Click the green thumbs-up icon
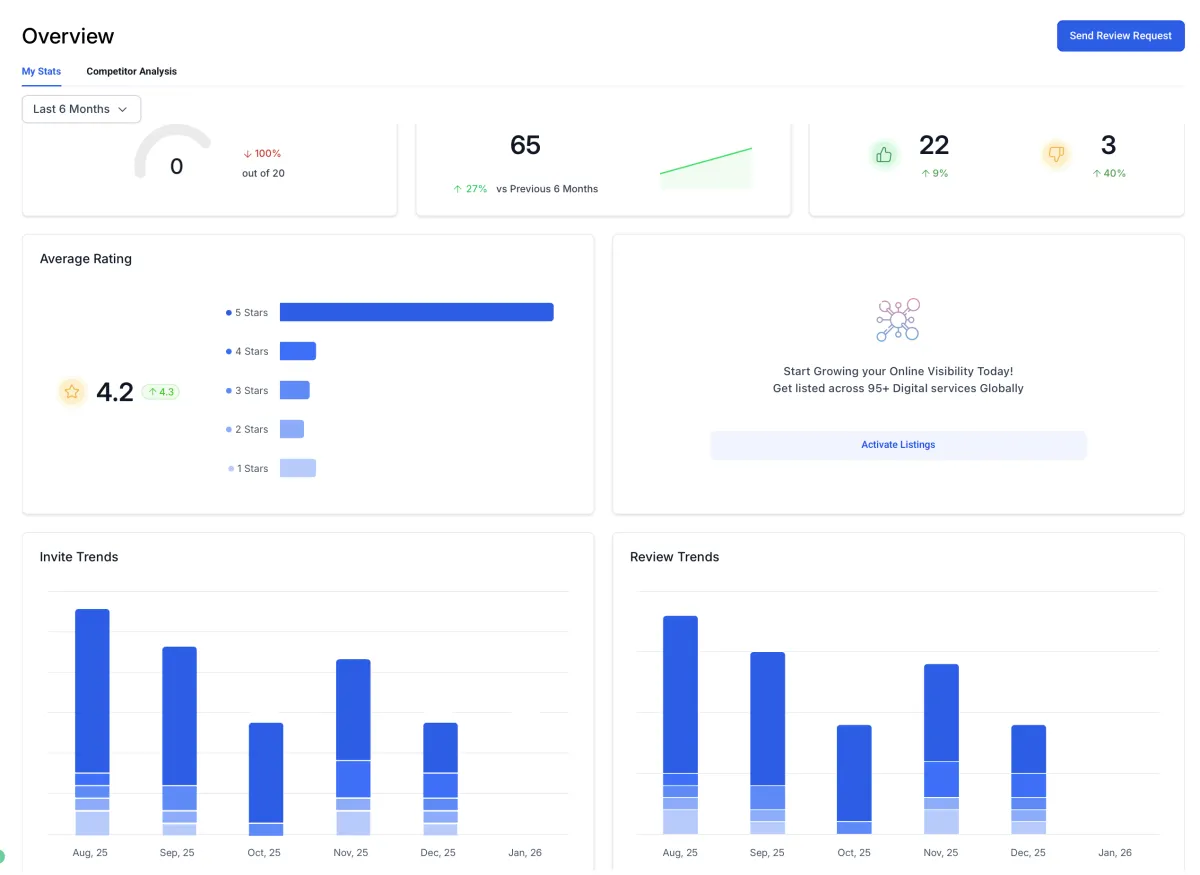Image resolution: width=1200 pixels, height=875 pixels. pyautogui.click(x=884, y=155)
